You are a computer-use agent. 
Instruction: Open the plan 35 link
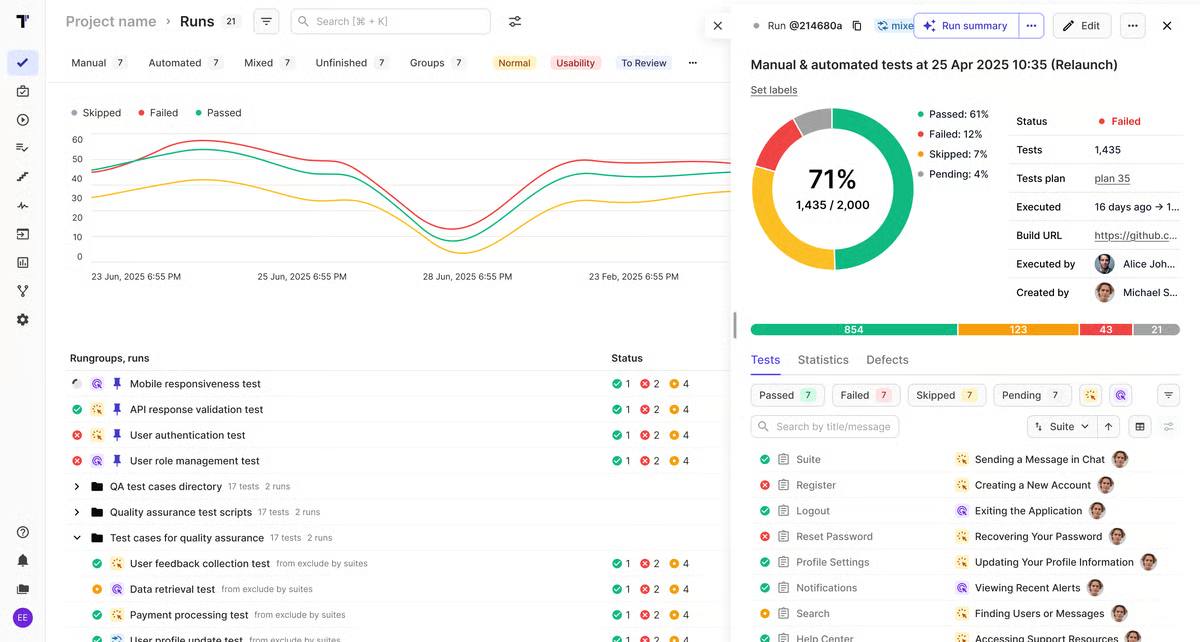click(1110, 178)
